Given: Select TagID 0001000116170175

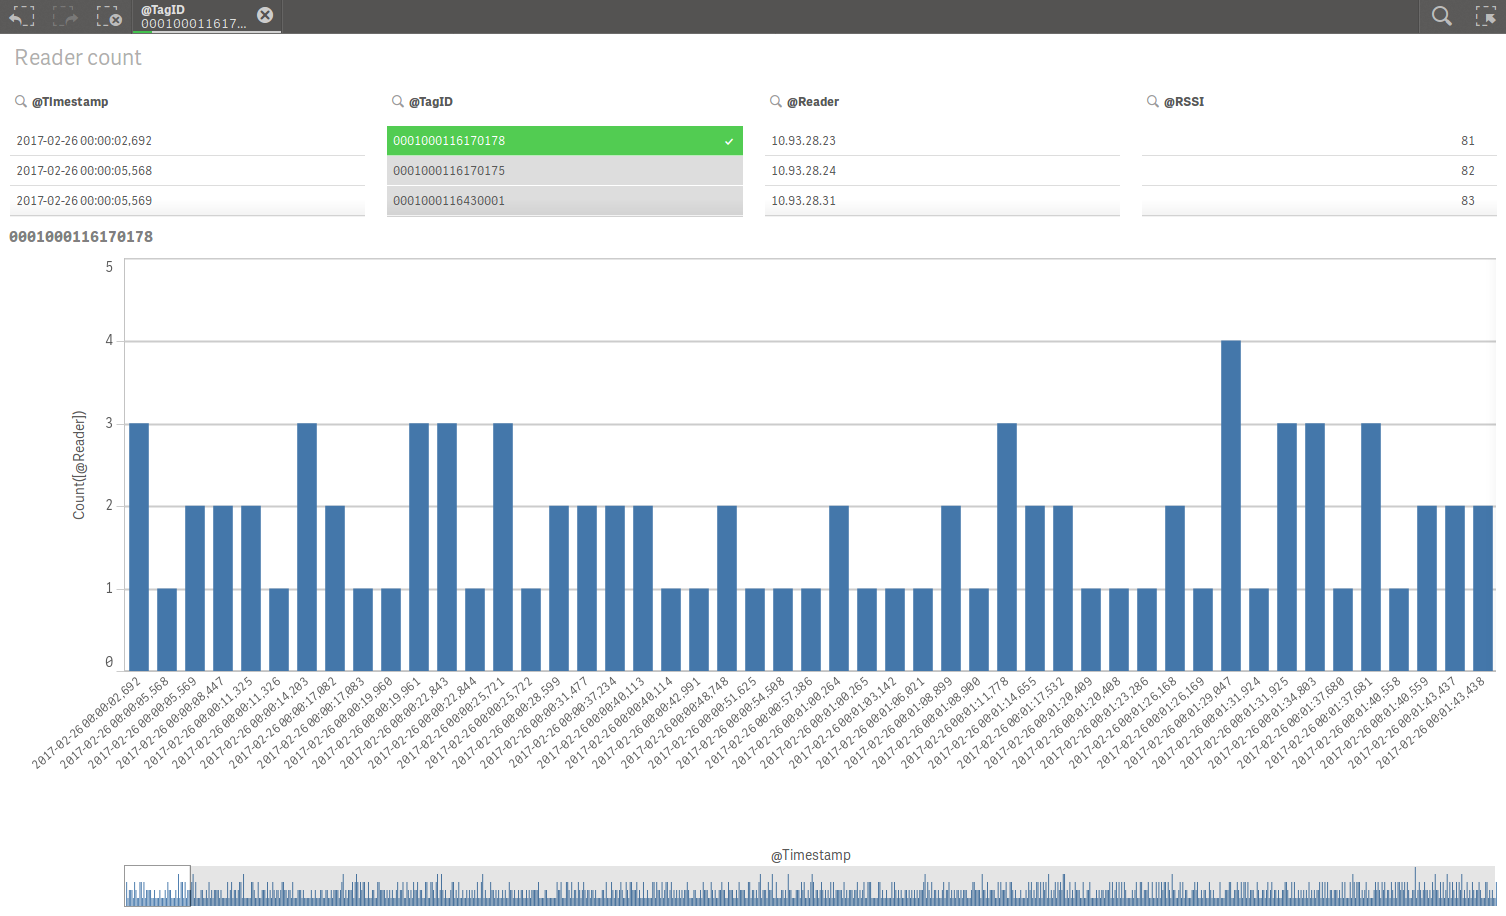Looking at the screenshot, I should point(565,171).
